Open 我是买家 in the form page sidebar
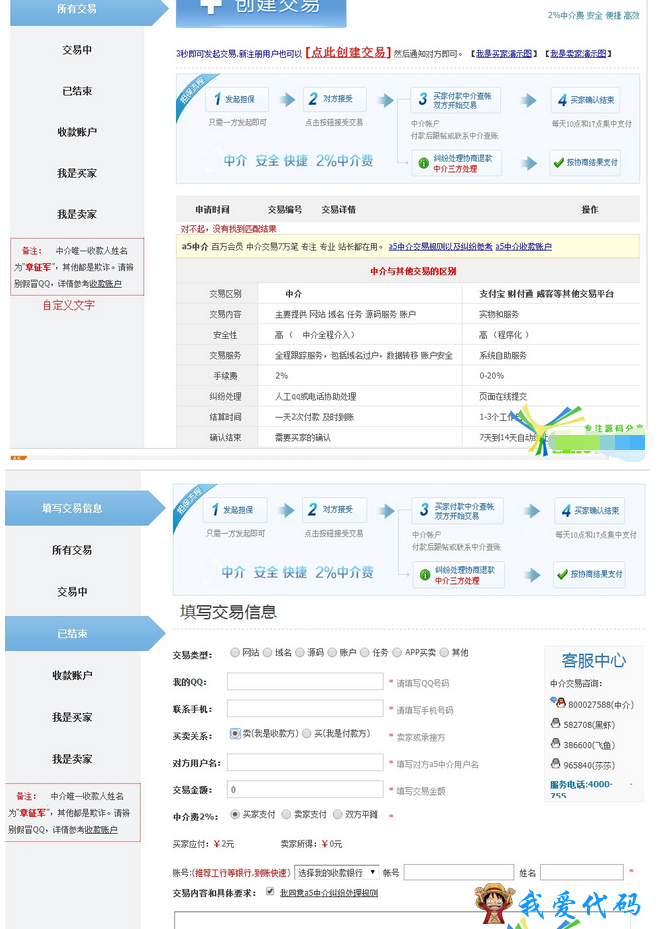This screenshot has height=929, width=658. pyautogui.click(x=72, y=717)
